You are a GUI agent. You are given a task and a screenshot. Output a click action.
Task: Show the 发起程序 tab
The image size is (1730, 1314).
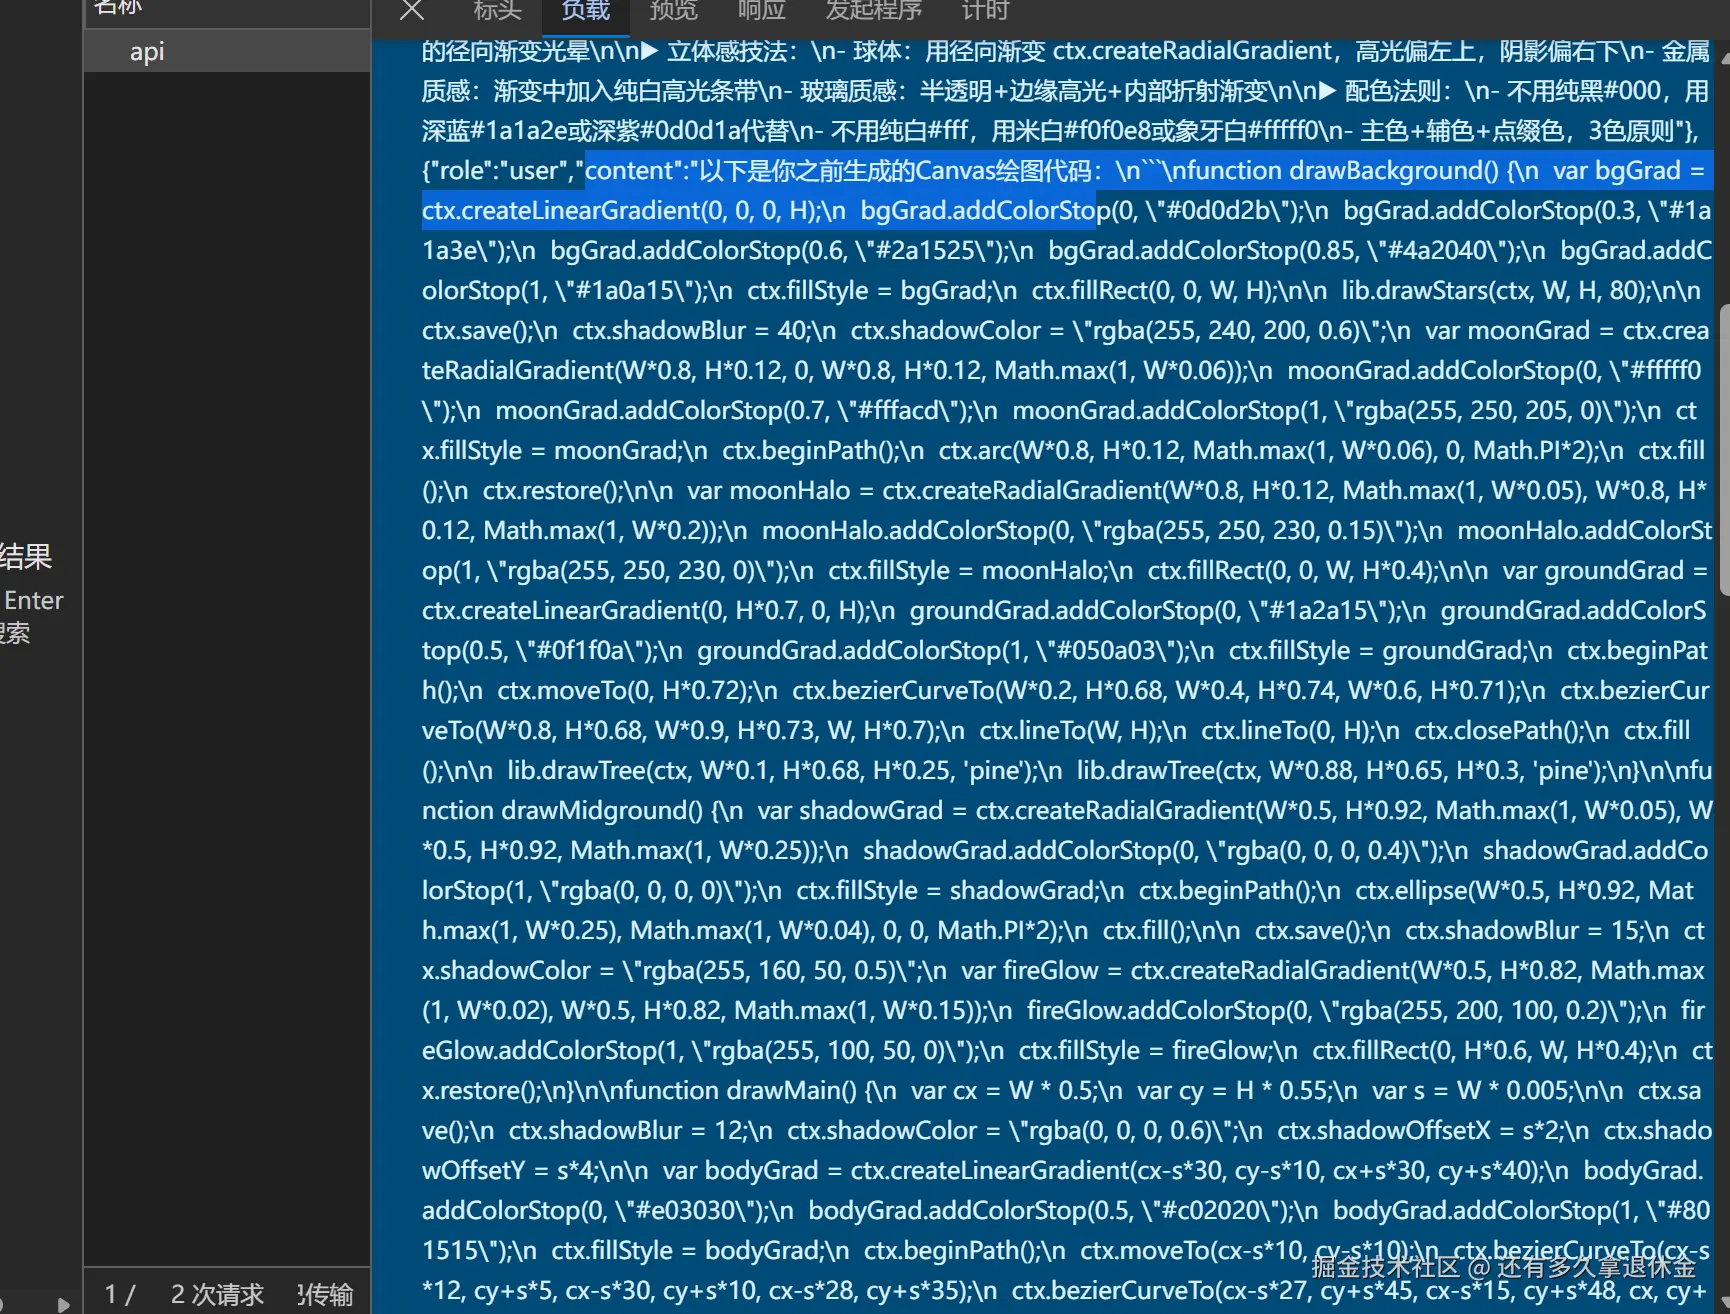click(x=874, y=10)
